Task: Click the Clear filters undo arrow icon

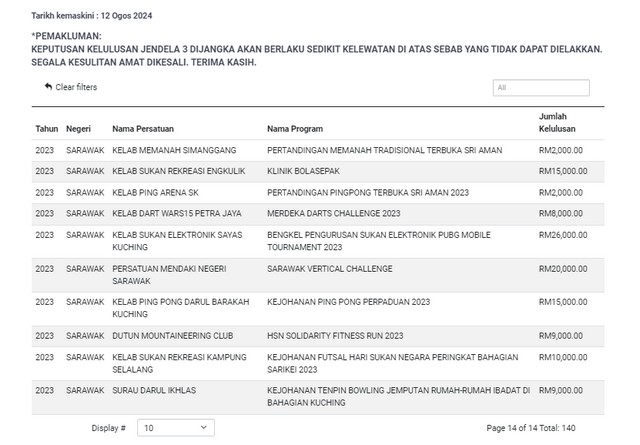Action: pyautogui.click(x=48, y=87)
